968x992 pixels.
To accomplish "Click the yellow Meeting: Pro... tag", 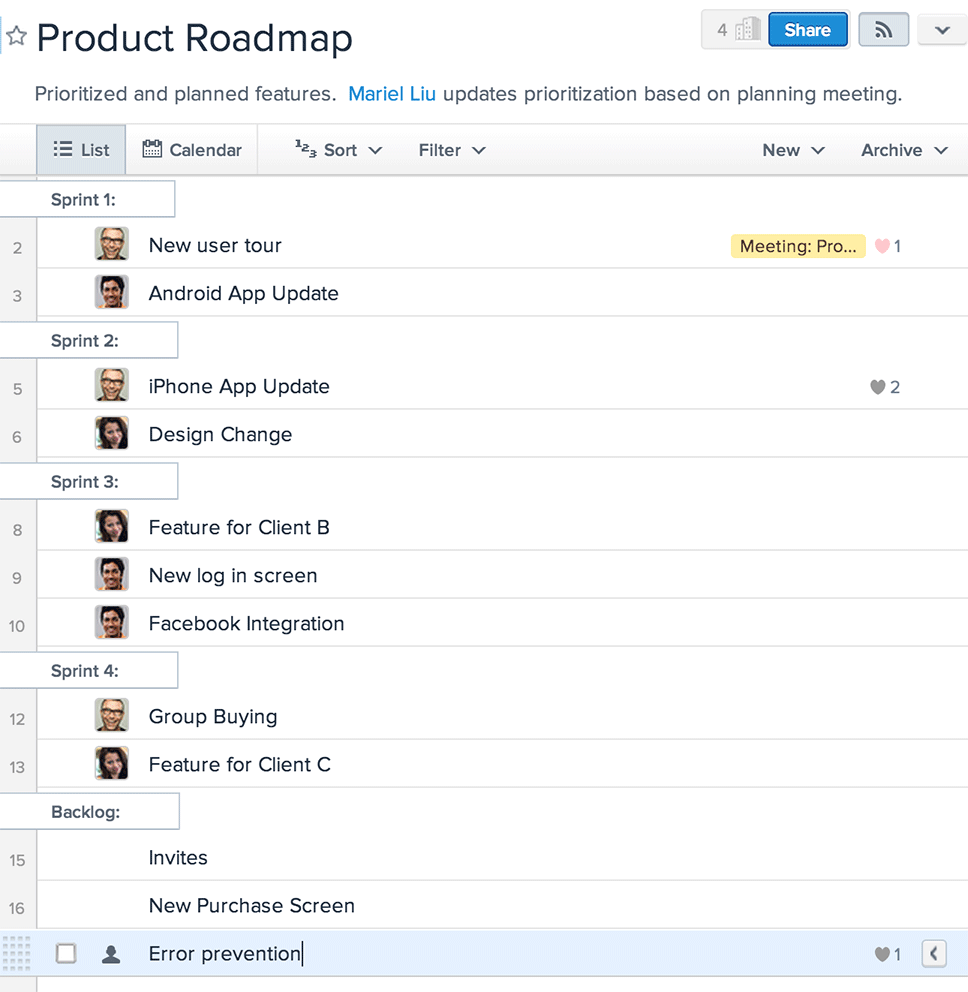I will click(x=798, y=246).
